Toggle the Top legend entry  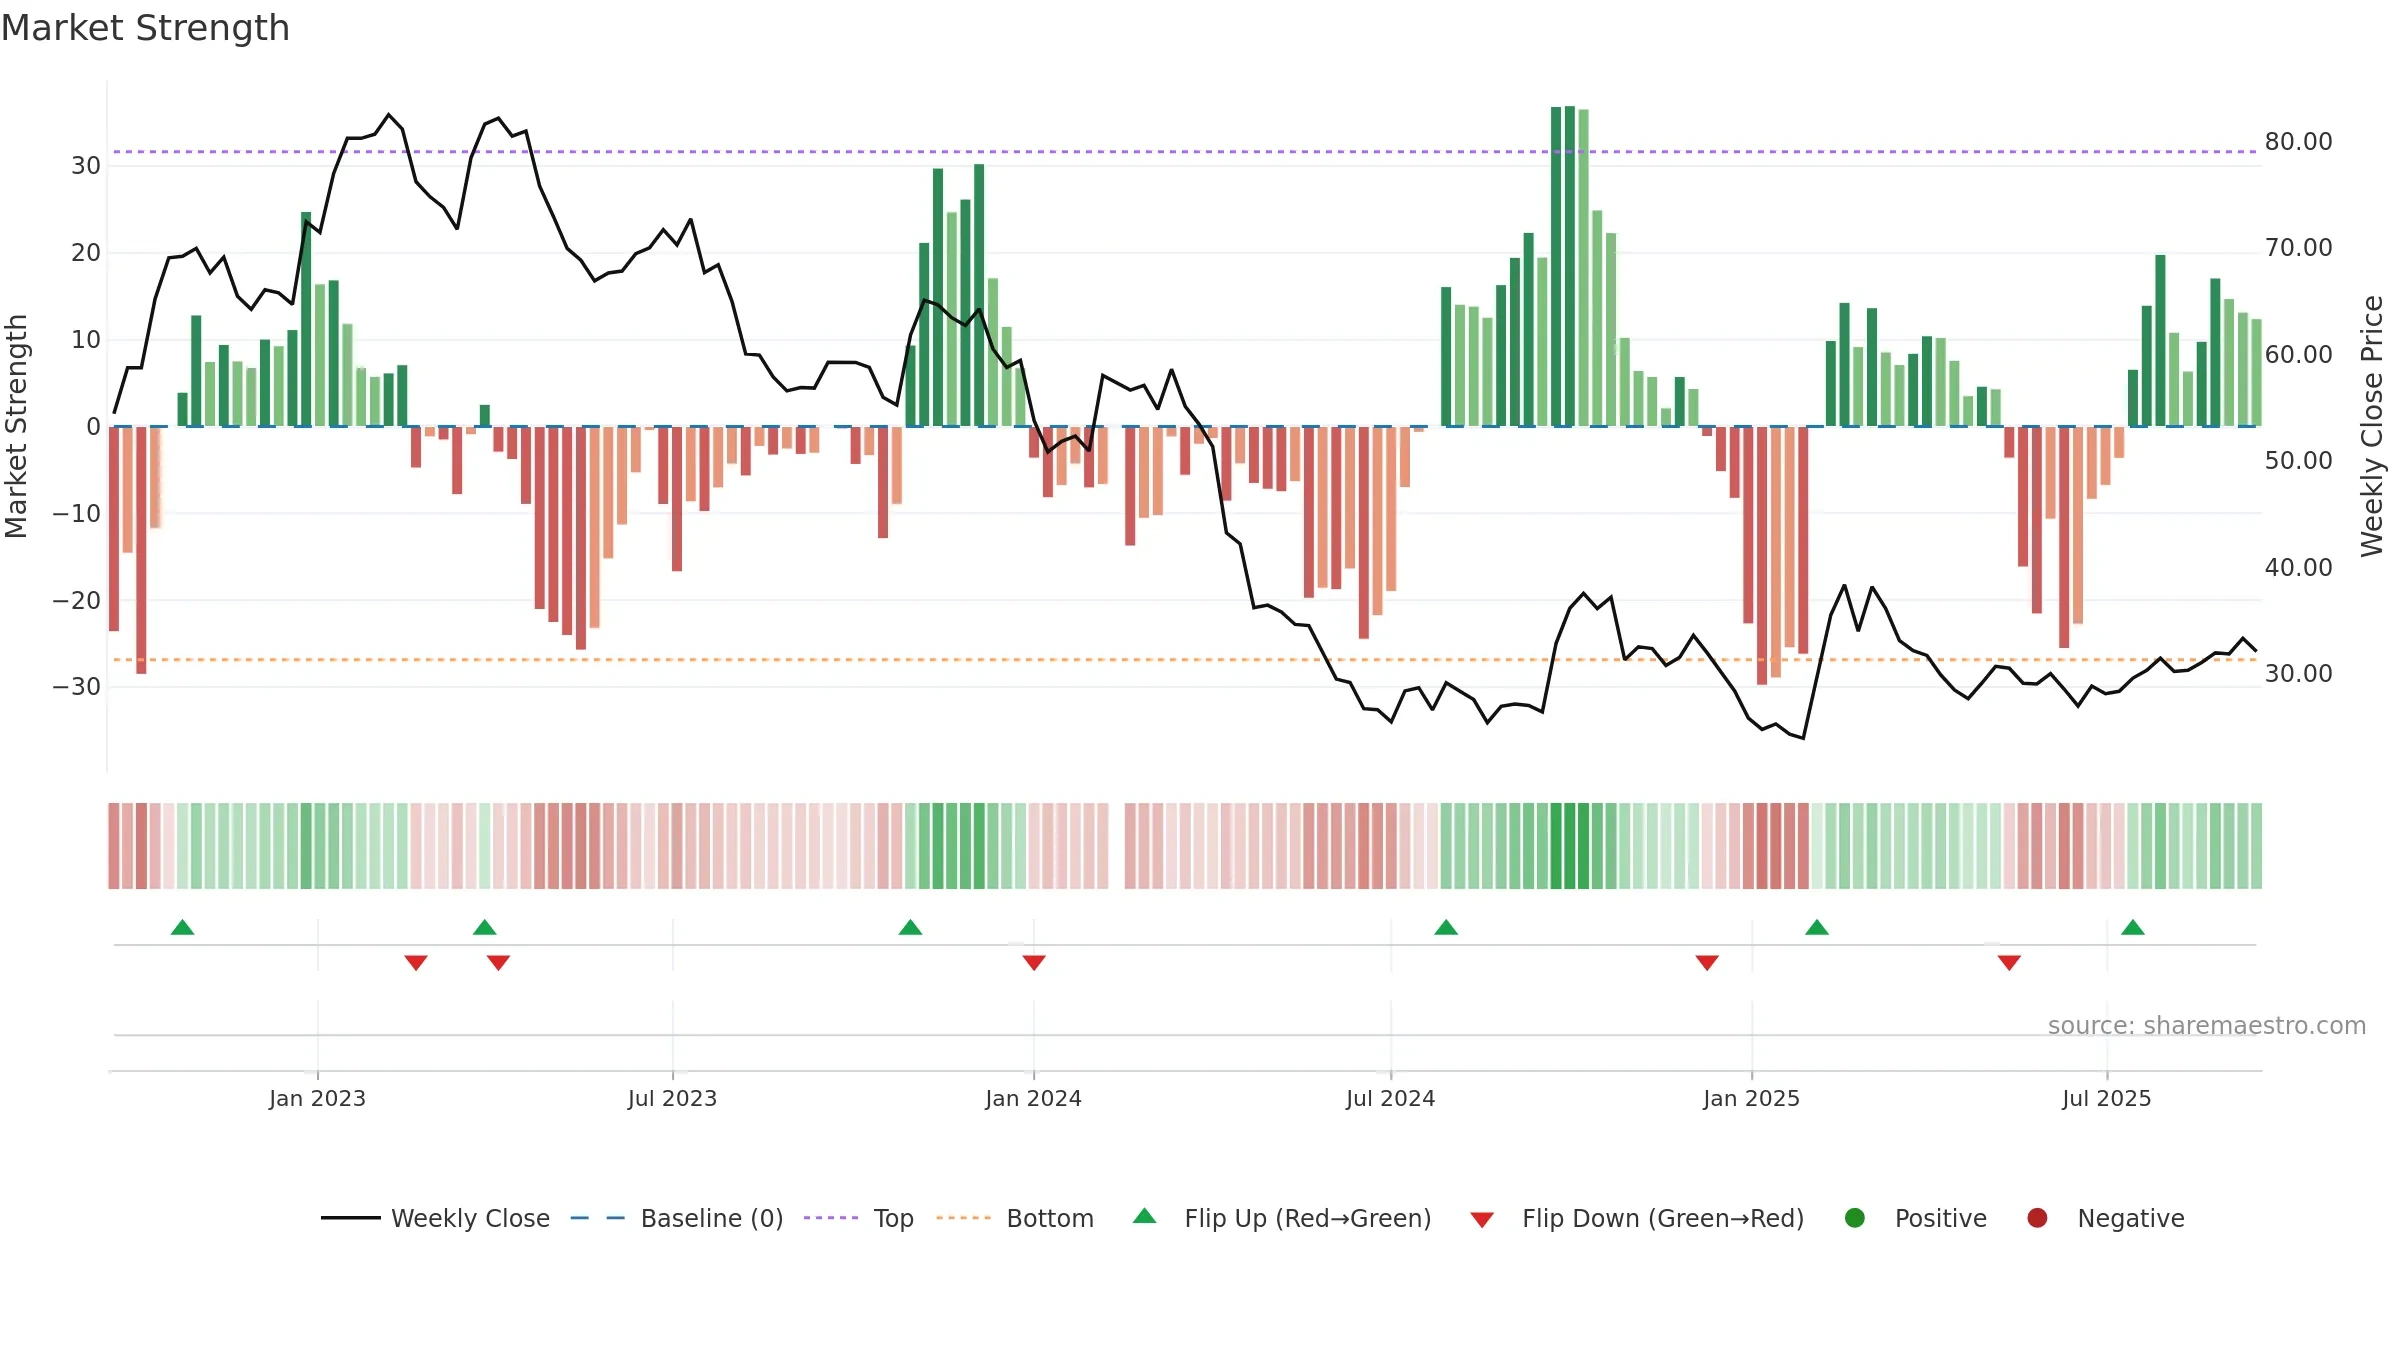(x=859, y=1218)
